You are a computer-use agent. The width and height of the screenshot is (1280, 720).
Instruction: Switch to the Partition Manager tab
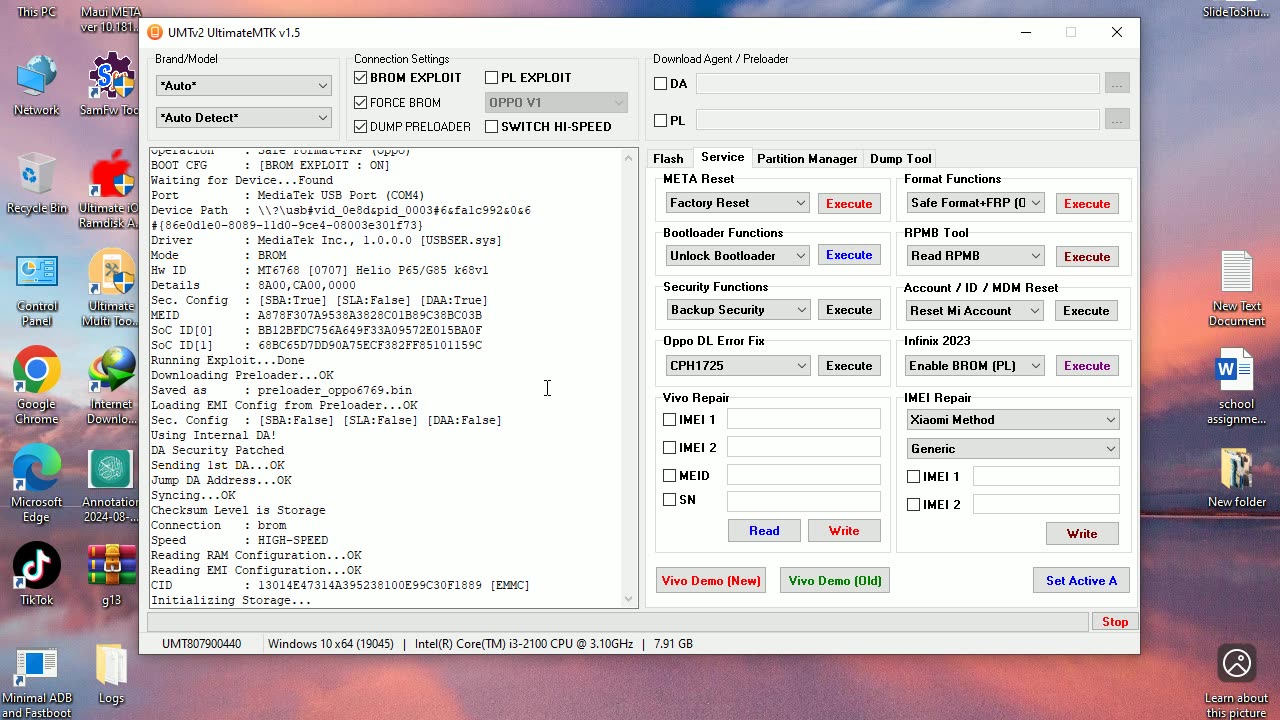[x=807, y=159]
